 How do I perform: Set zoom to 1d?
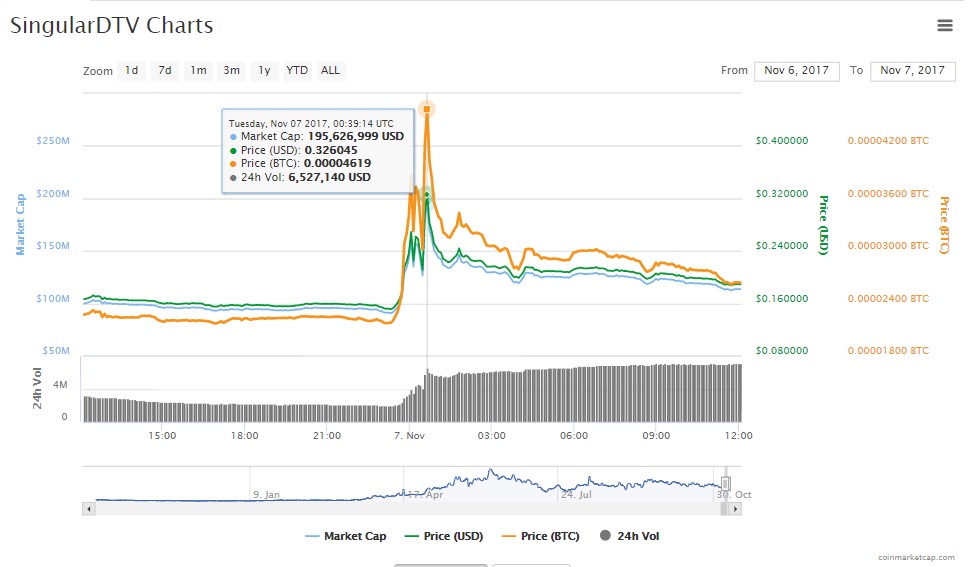click(x=132, y=71)
